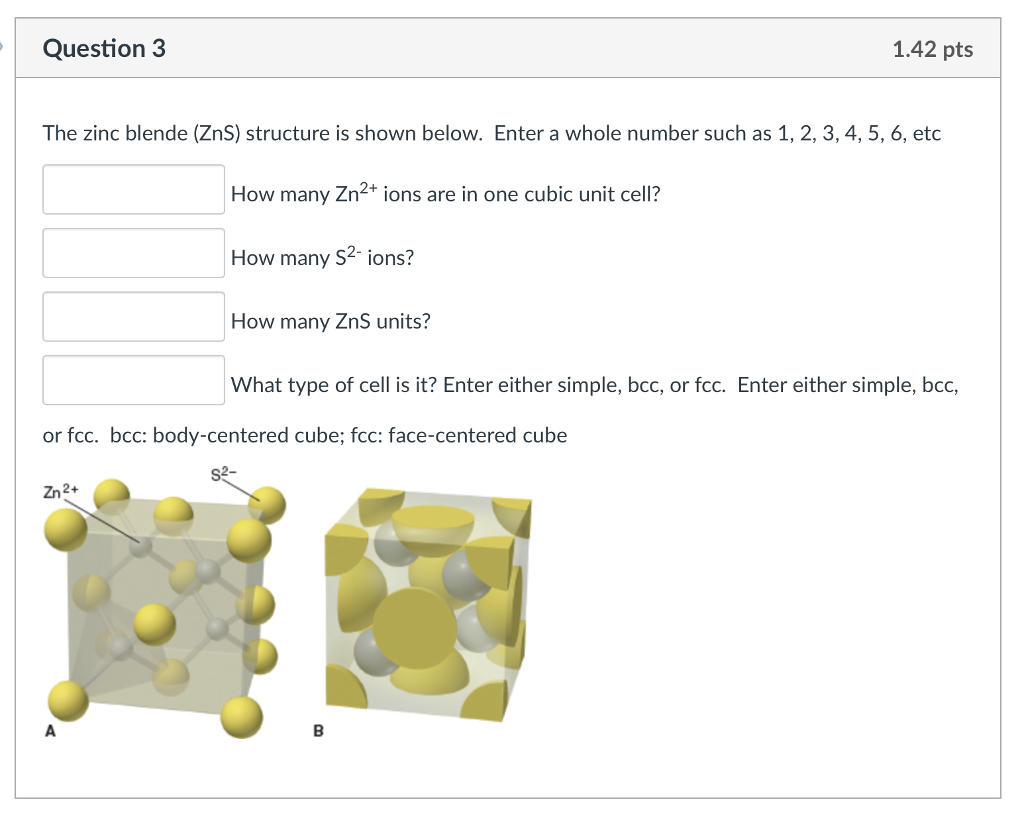Click the answer box for ZnS units
1024x816 pixels.
coord(133,316)
